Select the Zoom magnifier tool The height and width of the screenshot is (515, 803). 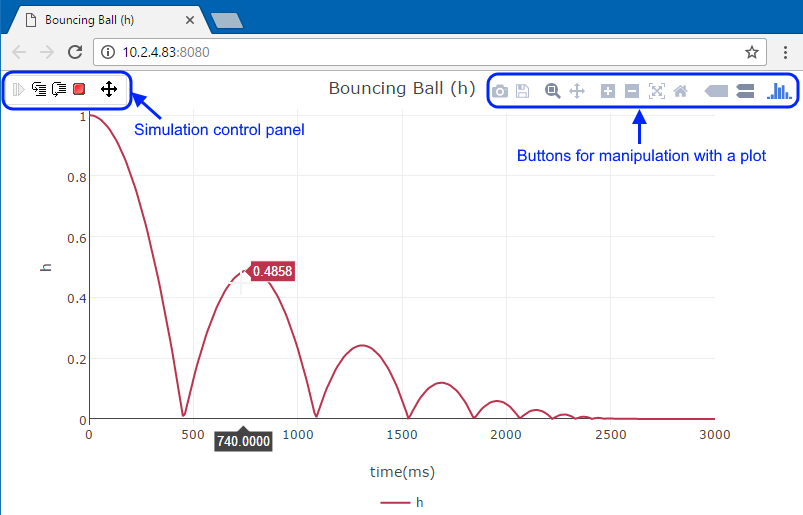pyautogui.click(x=552, y=91)
